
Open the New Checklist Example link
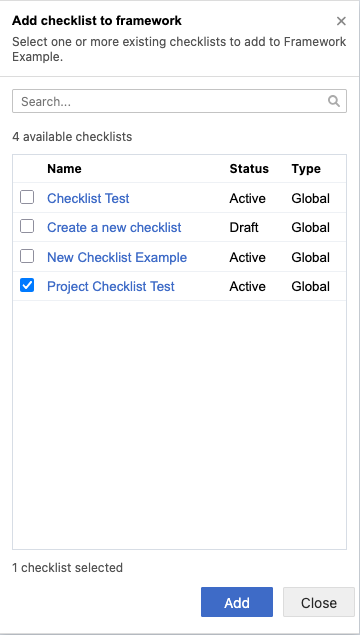coord(117,257)
